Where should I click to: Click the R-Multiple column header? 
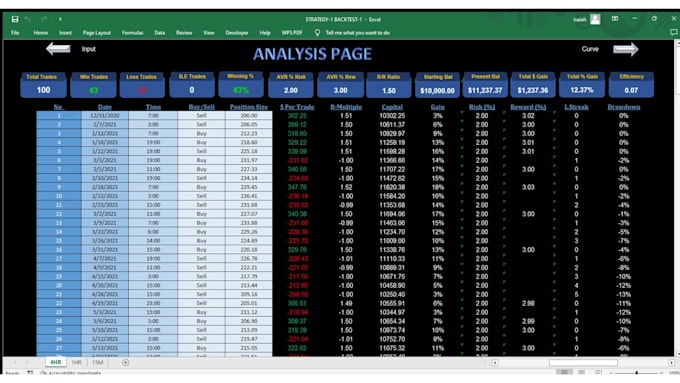[x=346, y=107]
